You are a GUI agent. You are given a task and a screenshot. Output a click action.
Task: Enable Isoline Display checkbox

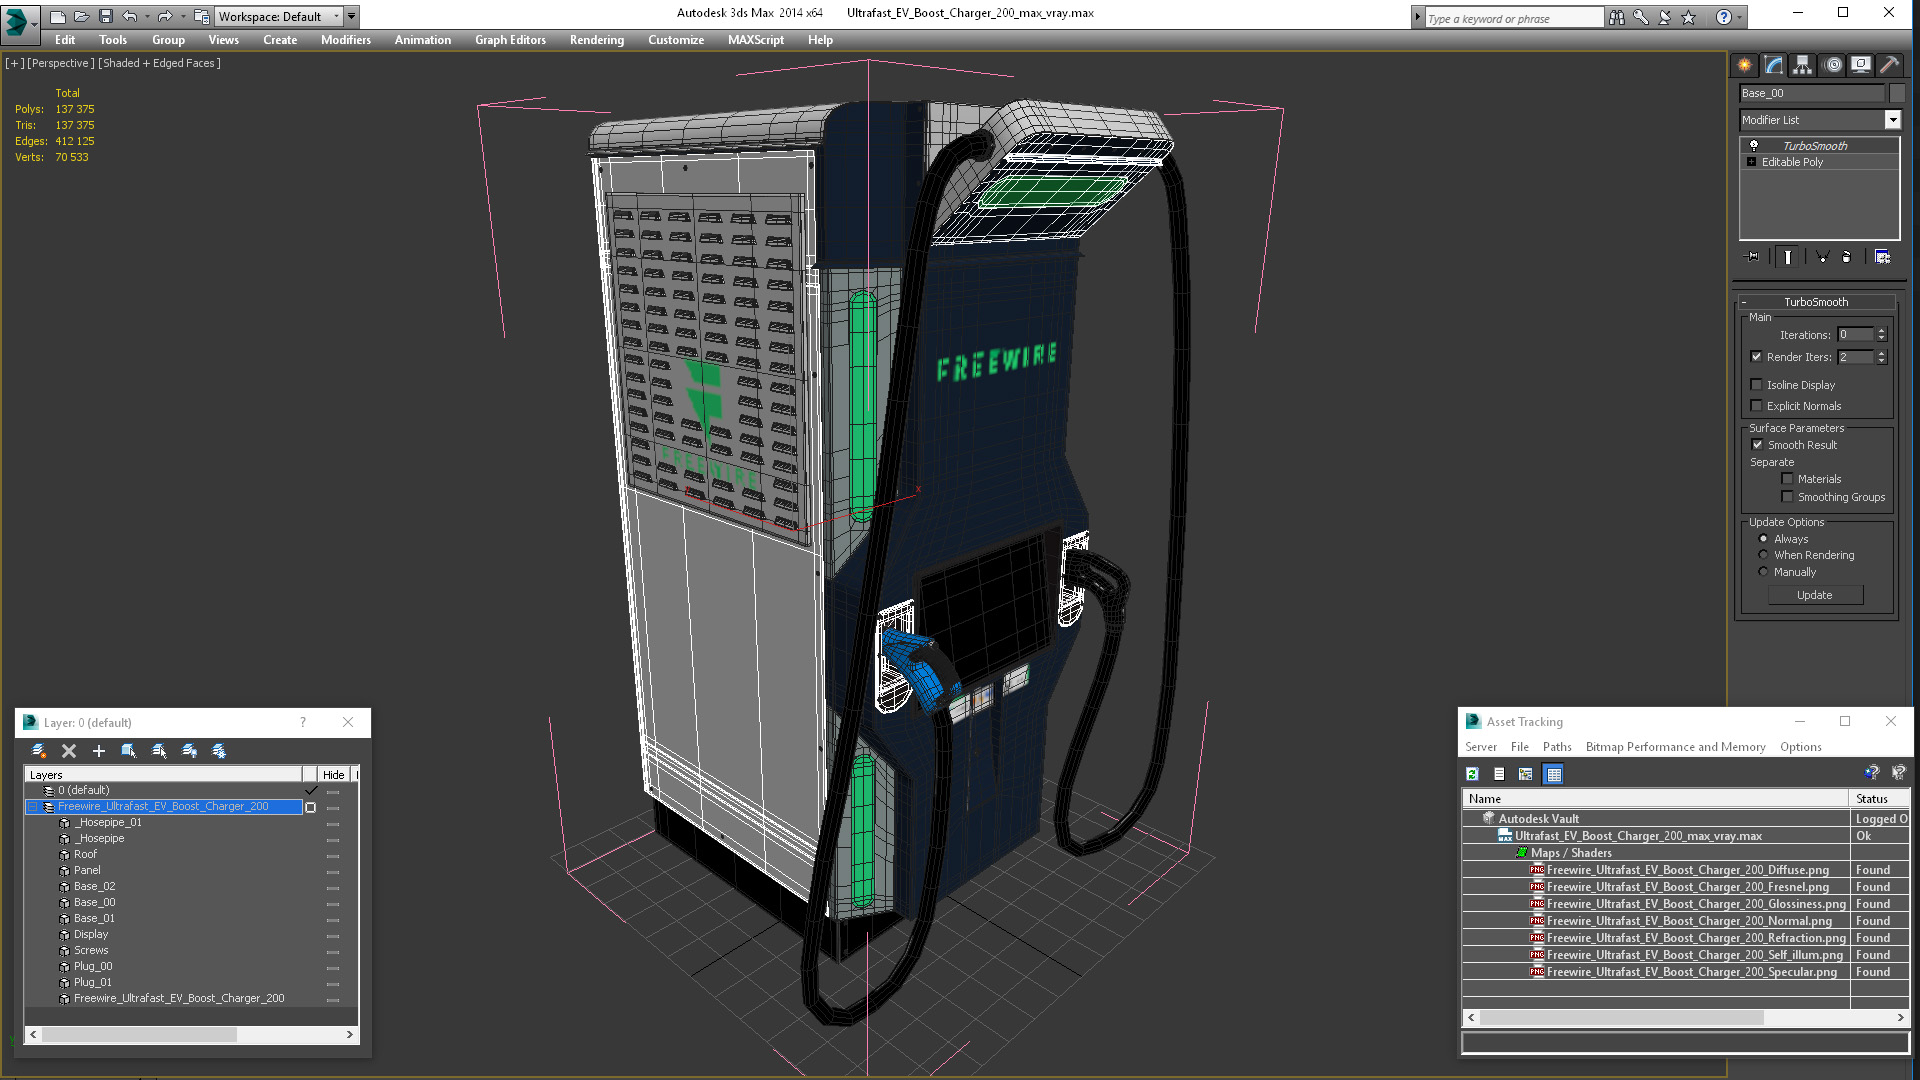[1757, 385]
